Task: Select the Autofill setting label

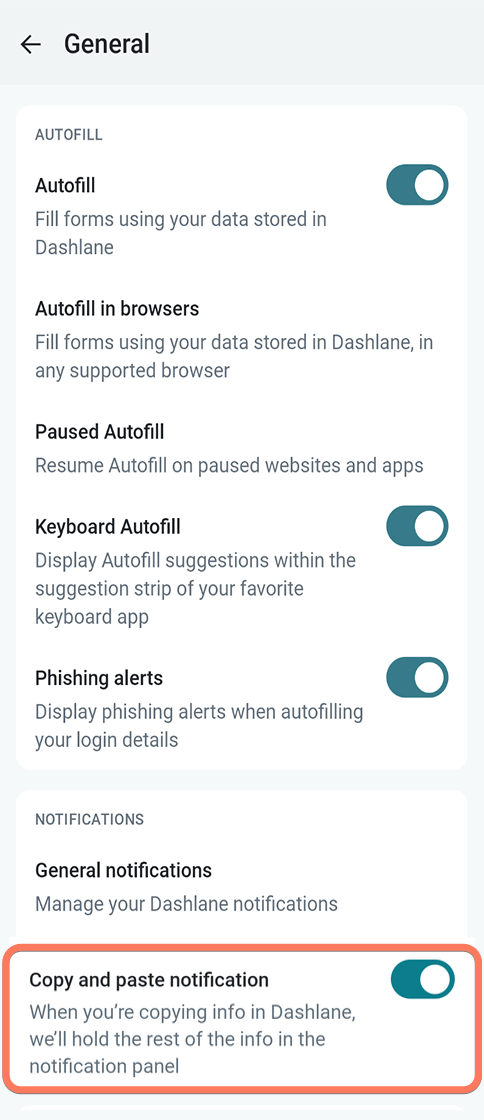Action: pos(65,186)
